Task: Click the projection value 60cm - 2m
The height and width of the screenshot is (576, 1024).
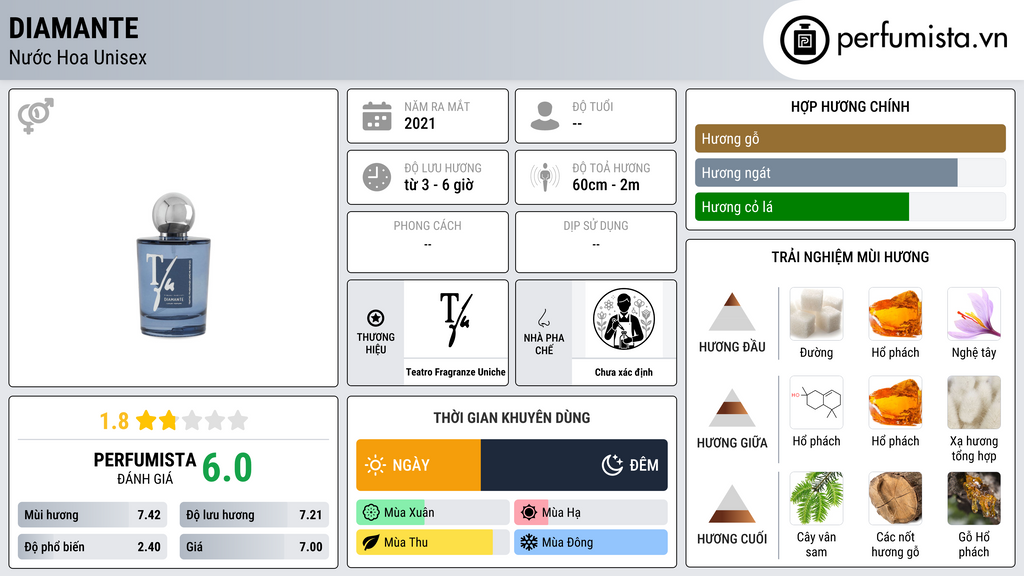Action: coord(606,185)
